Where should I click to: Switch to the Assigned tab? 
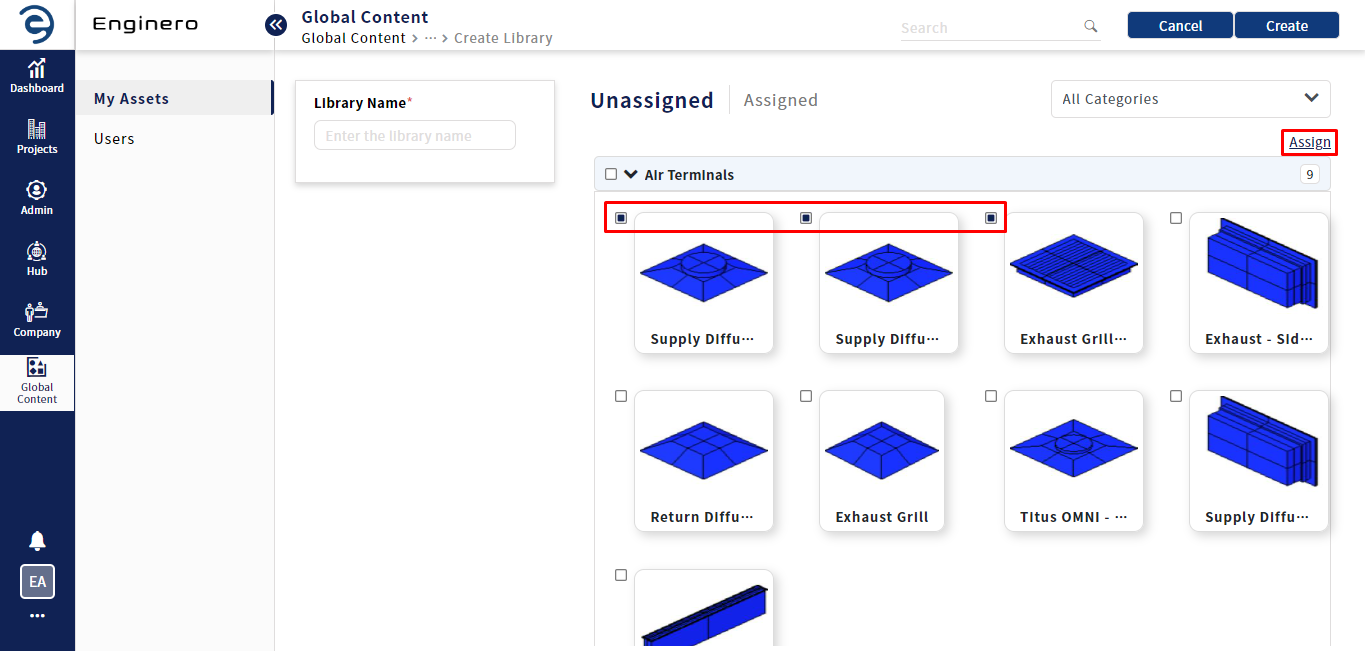[x=781, y=100]
